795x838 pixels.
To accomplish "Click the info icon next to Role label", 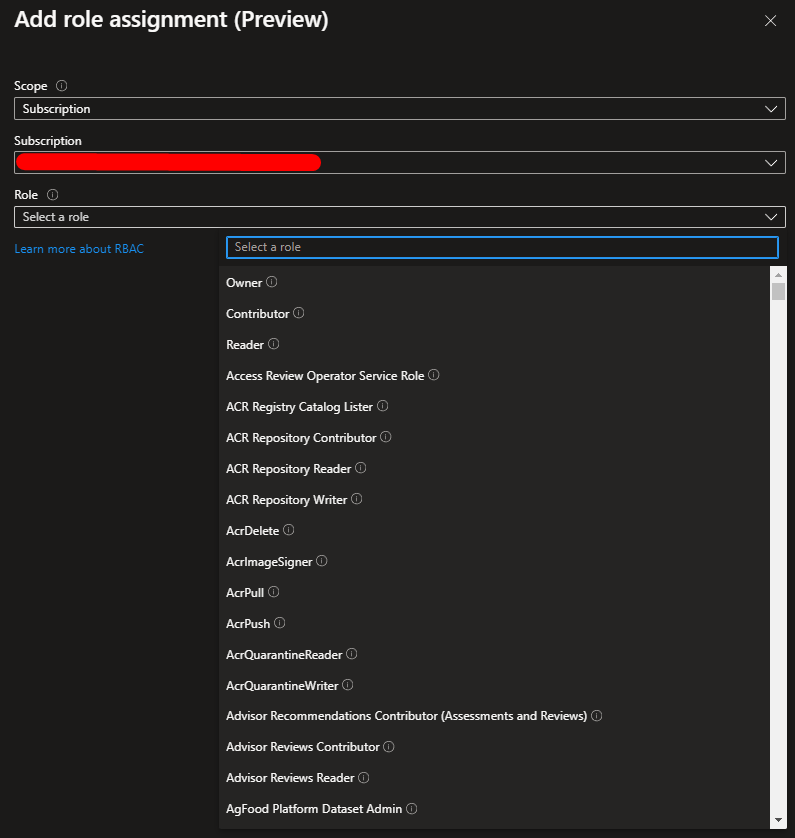I will 53,195.
